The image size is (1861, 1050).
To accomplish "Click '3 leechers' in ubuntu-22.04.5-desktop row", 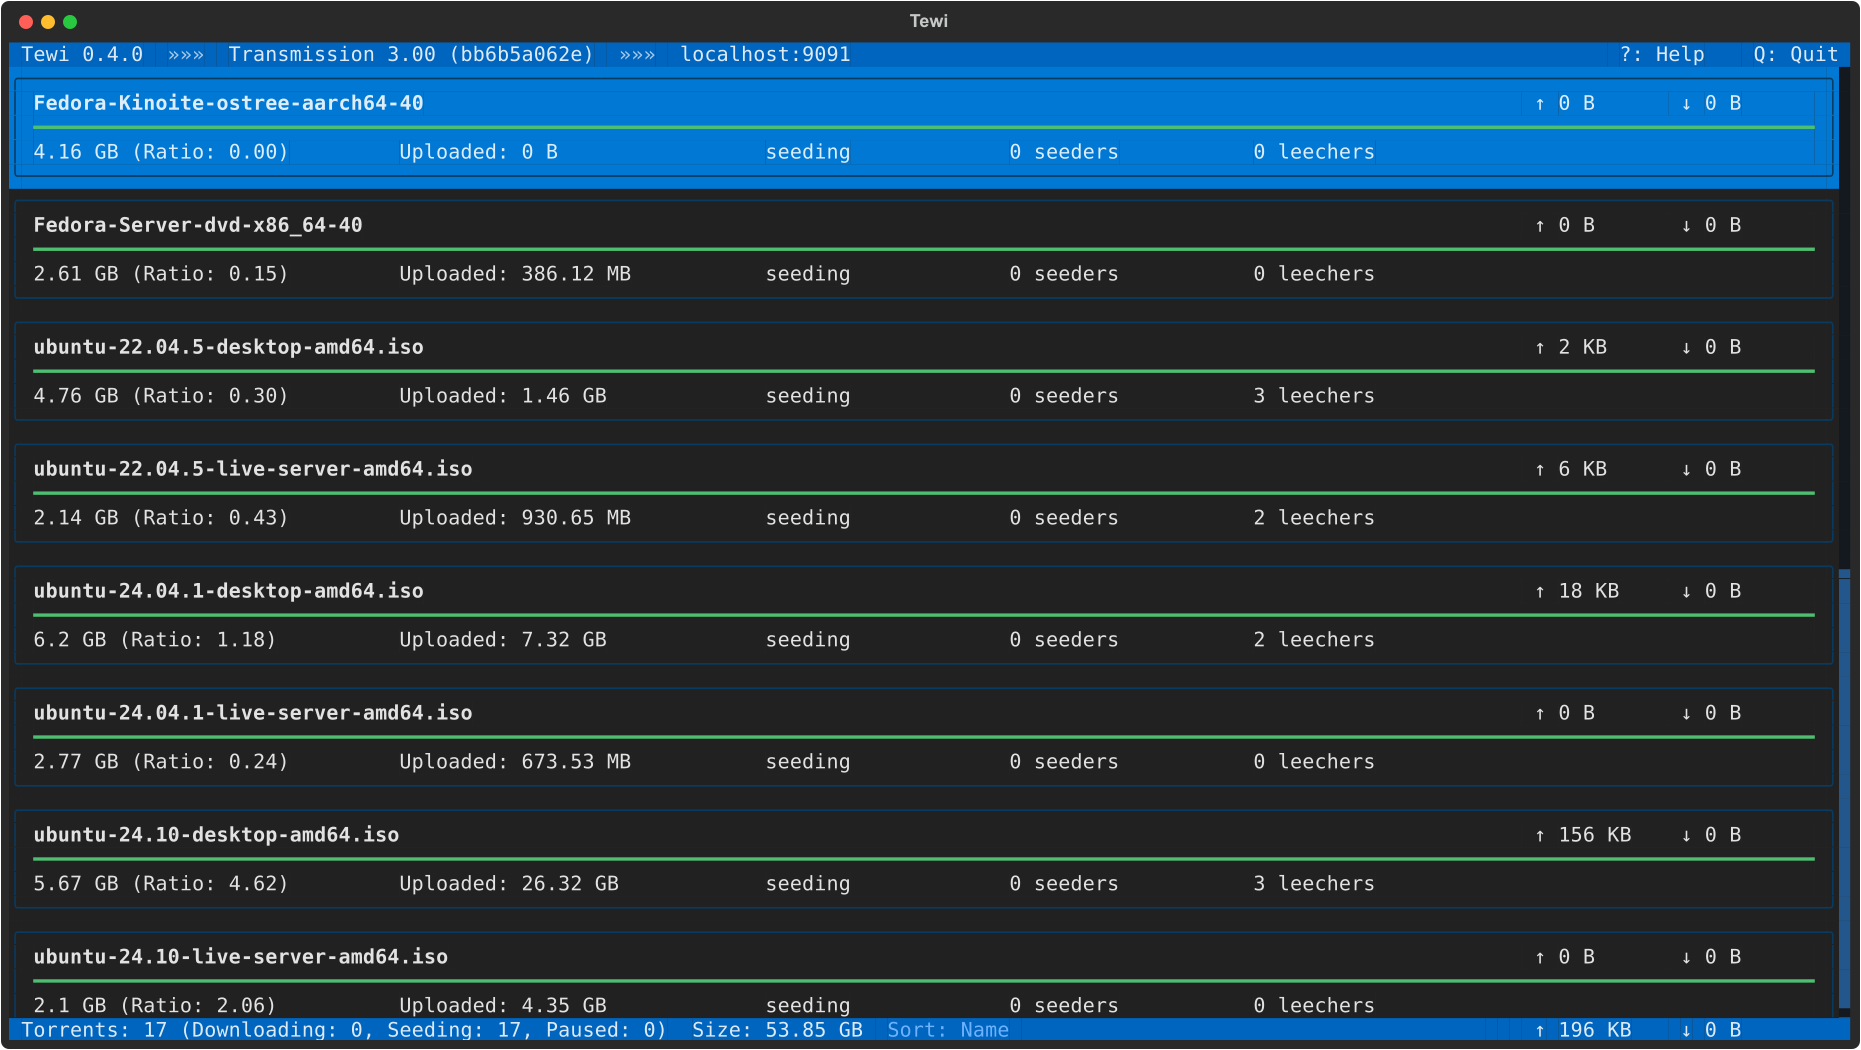I will (x=1314, y=396).
